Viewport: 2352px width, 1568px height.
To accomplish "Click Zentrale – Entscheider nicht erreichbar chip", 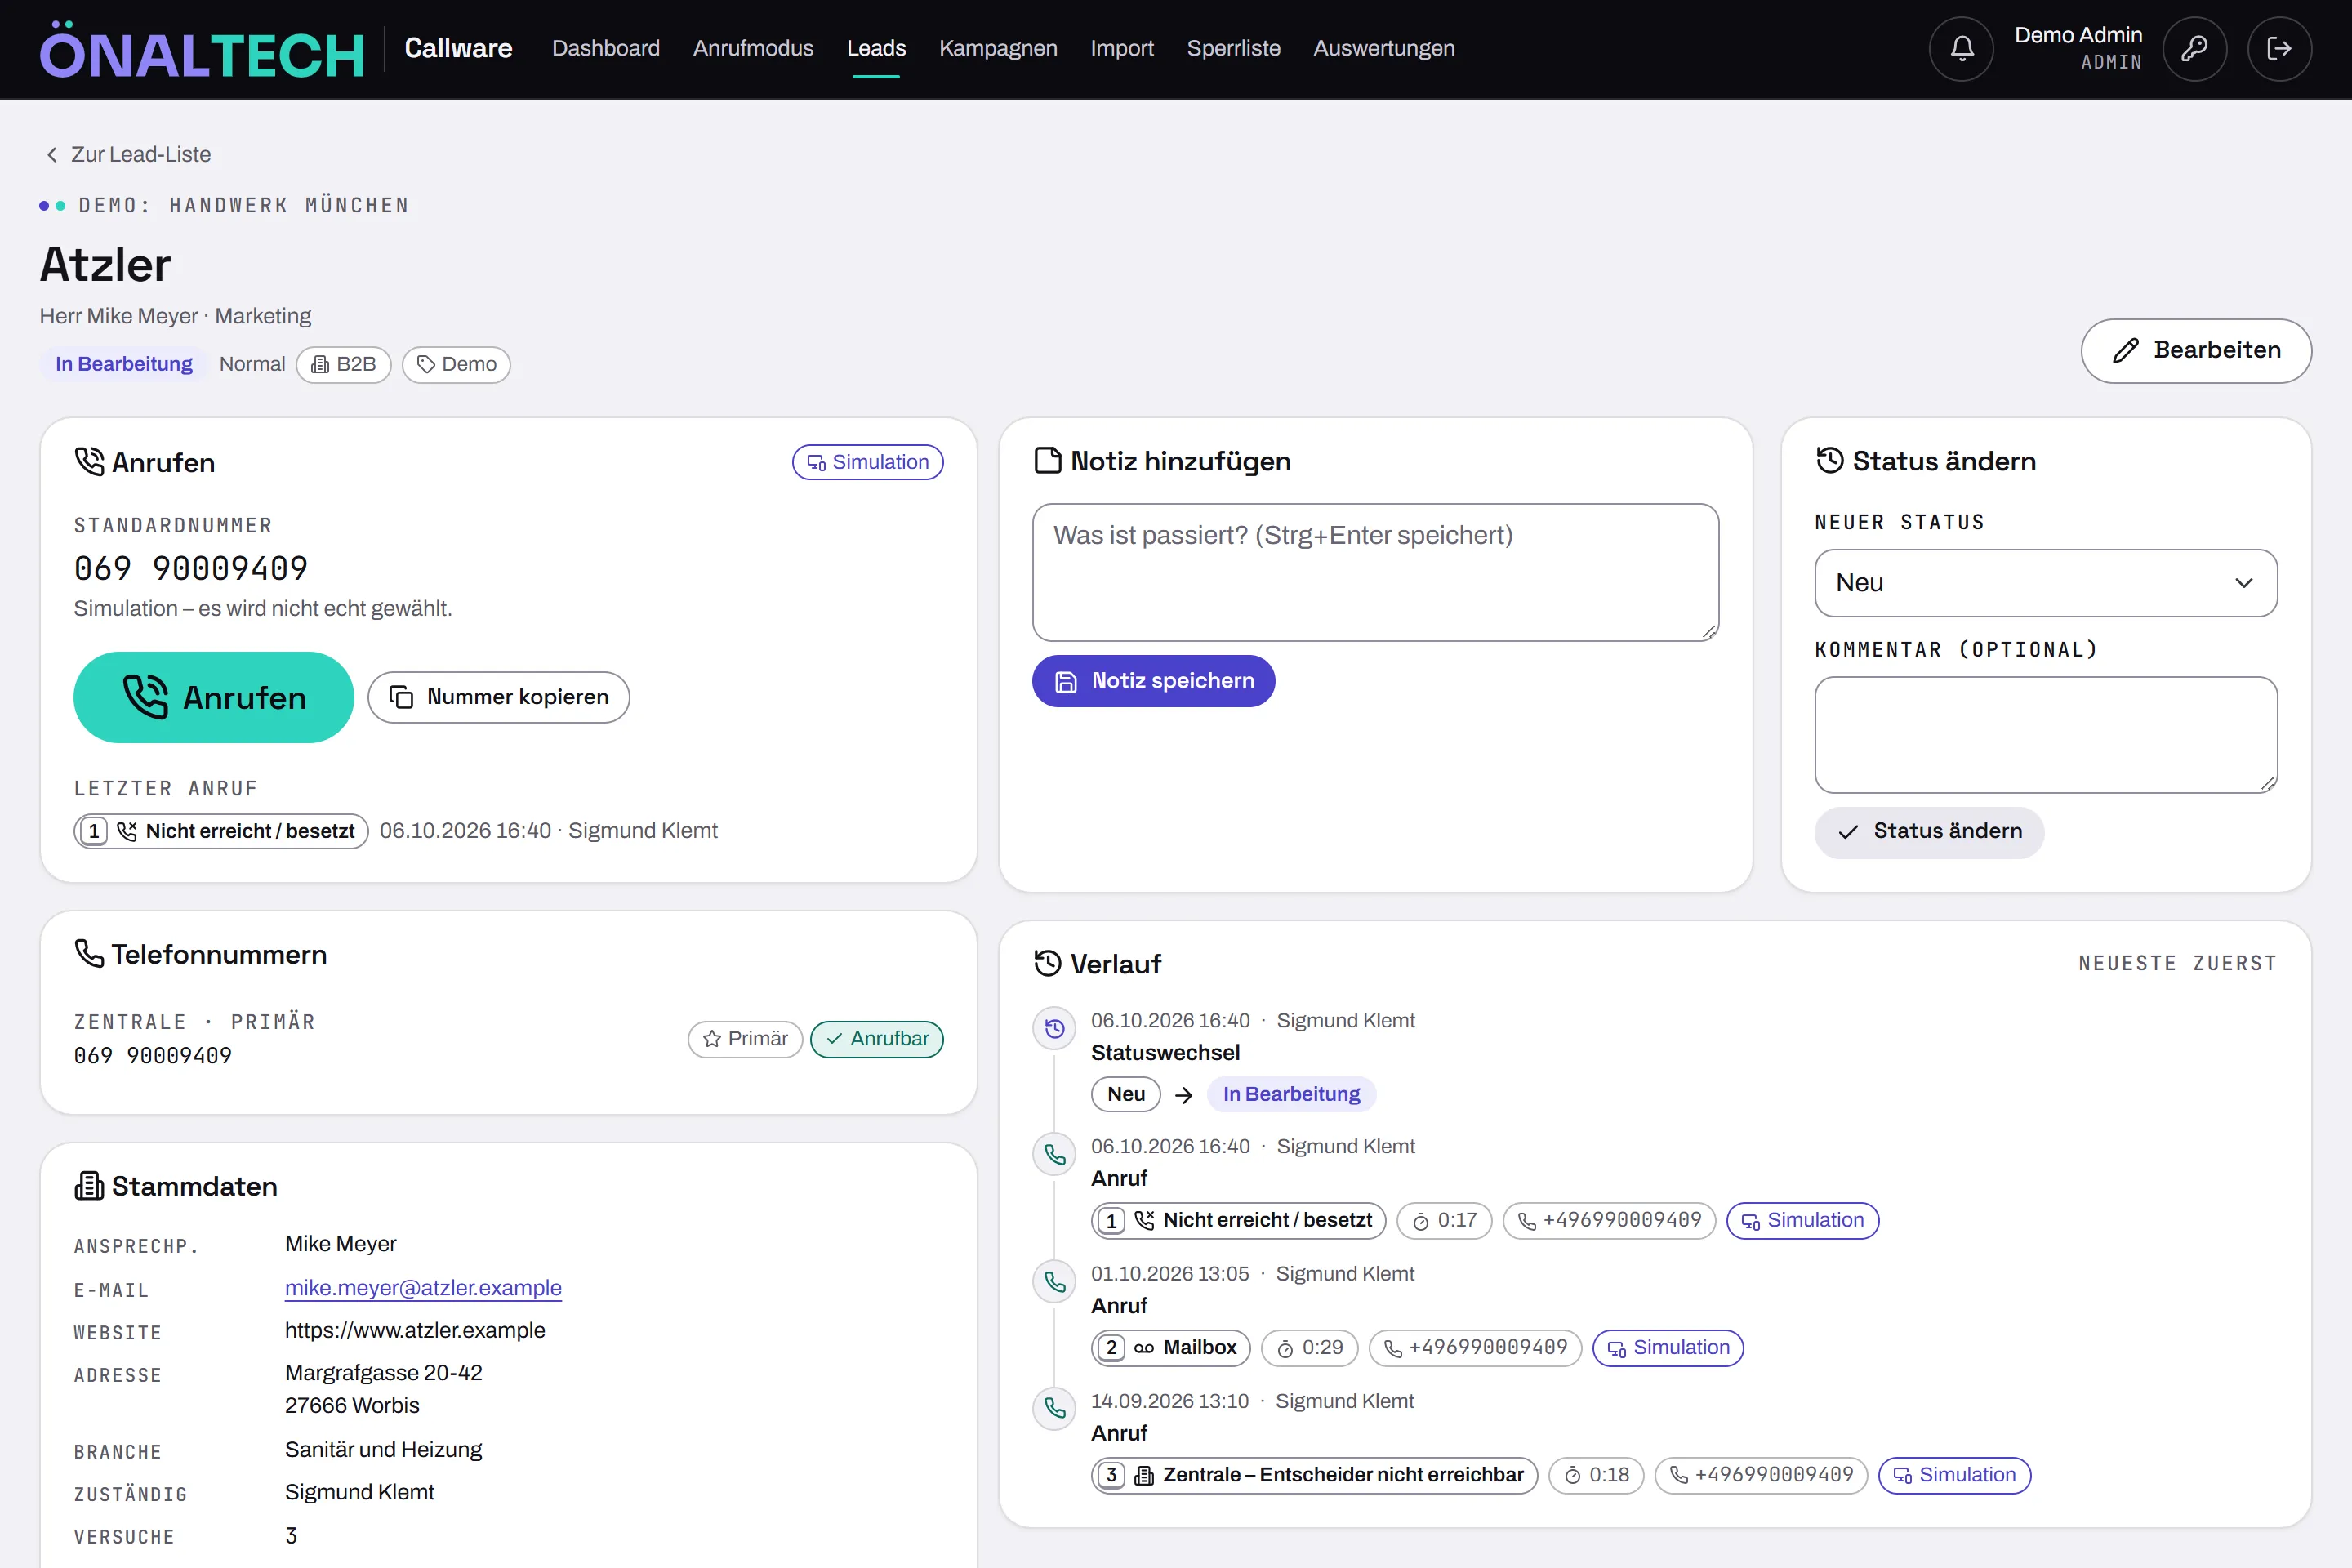I will [1314, 1475].
